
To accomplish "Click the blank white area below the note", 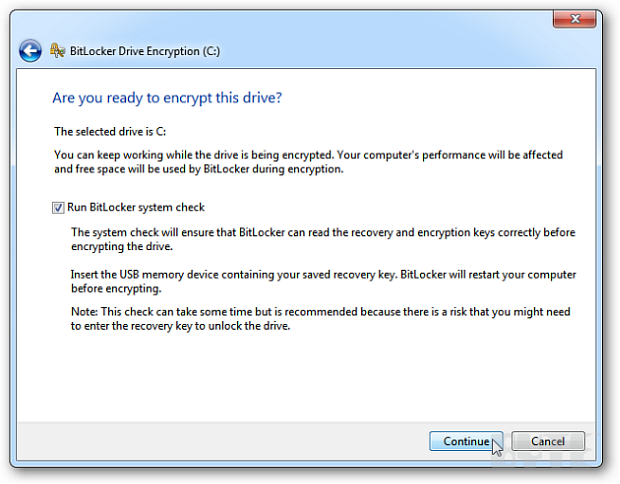I will coord(300,380).
